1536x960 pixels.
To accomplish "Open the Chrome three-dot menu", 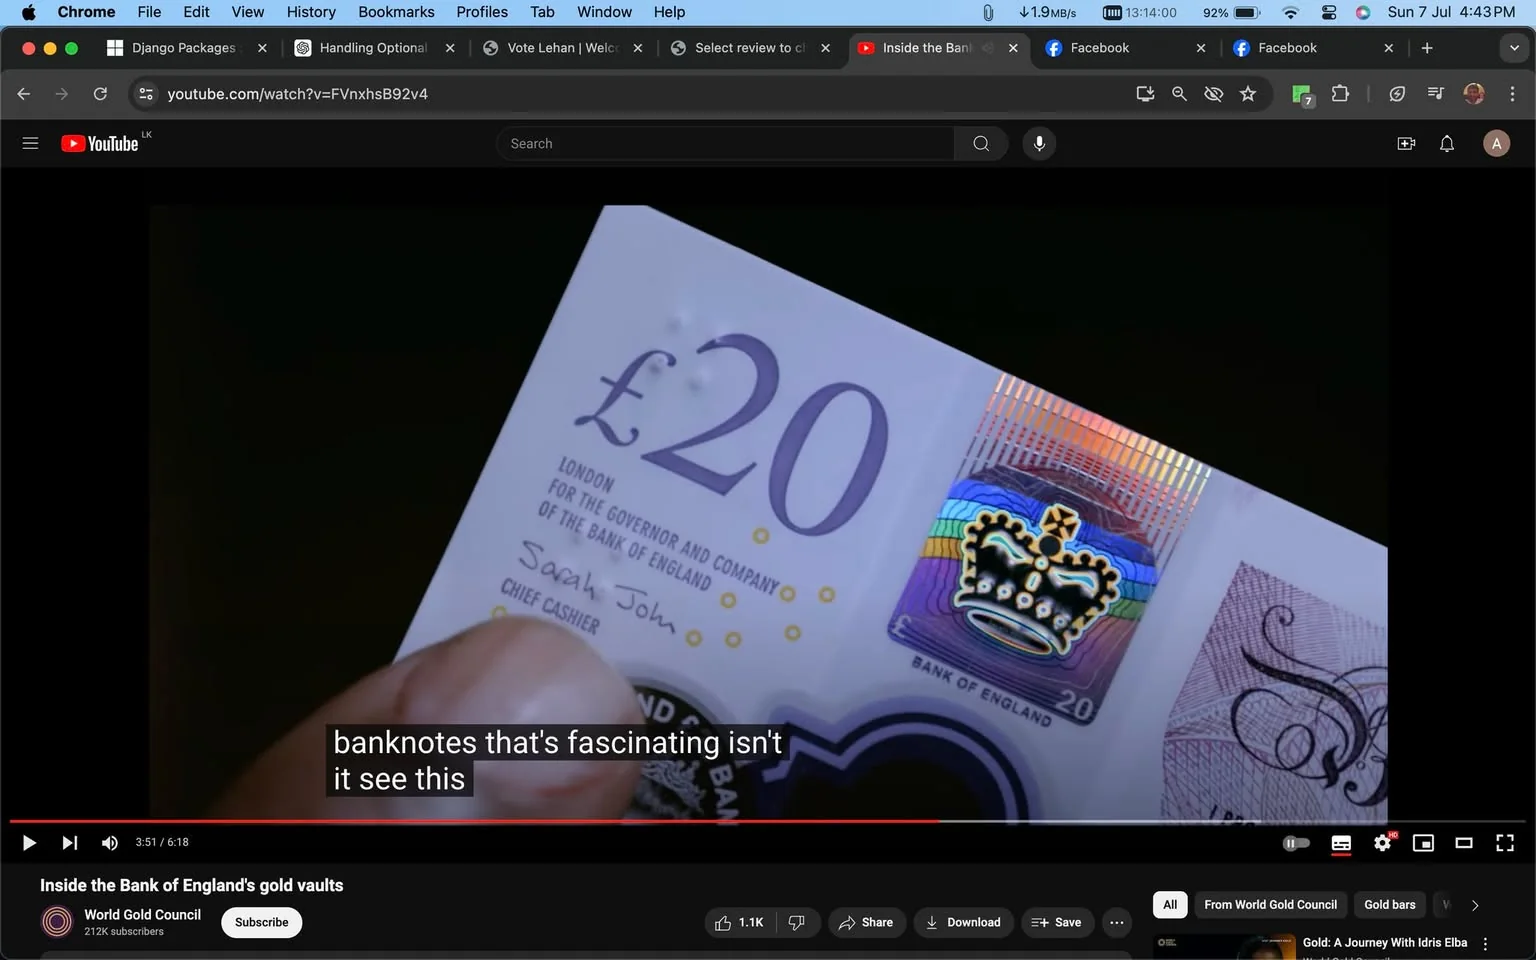I will [1512, 94].
